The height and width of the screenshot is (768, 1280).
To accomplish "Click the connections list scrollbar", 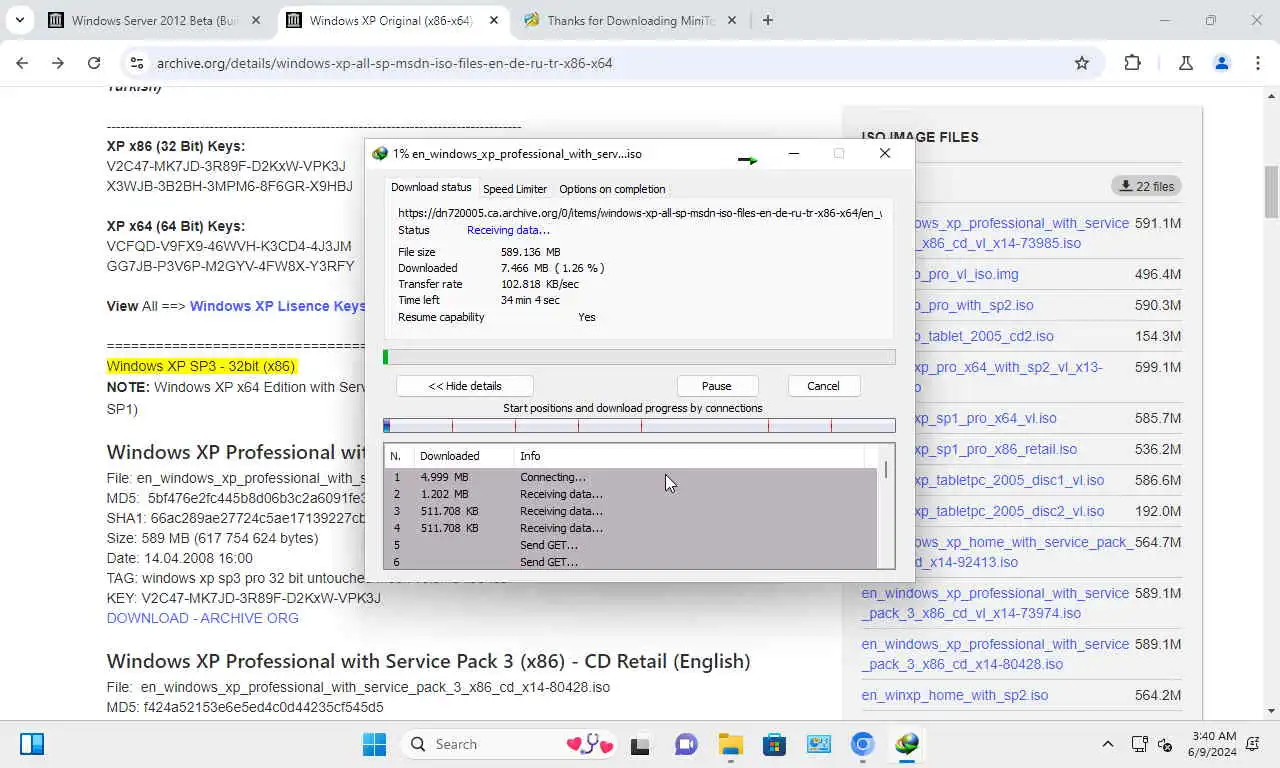I will tap(886, 507).
